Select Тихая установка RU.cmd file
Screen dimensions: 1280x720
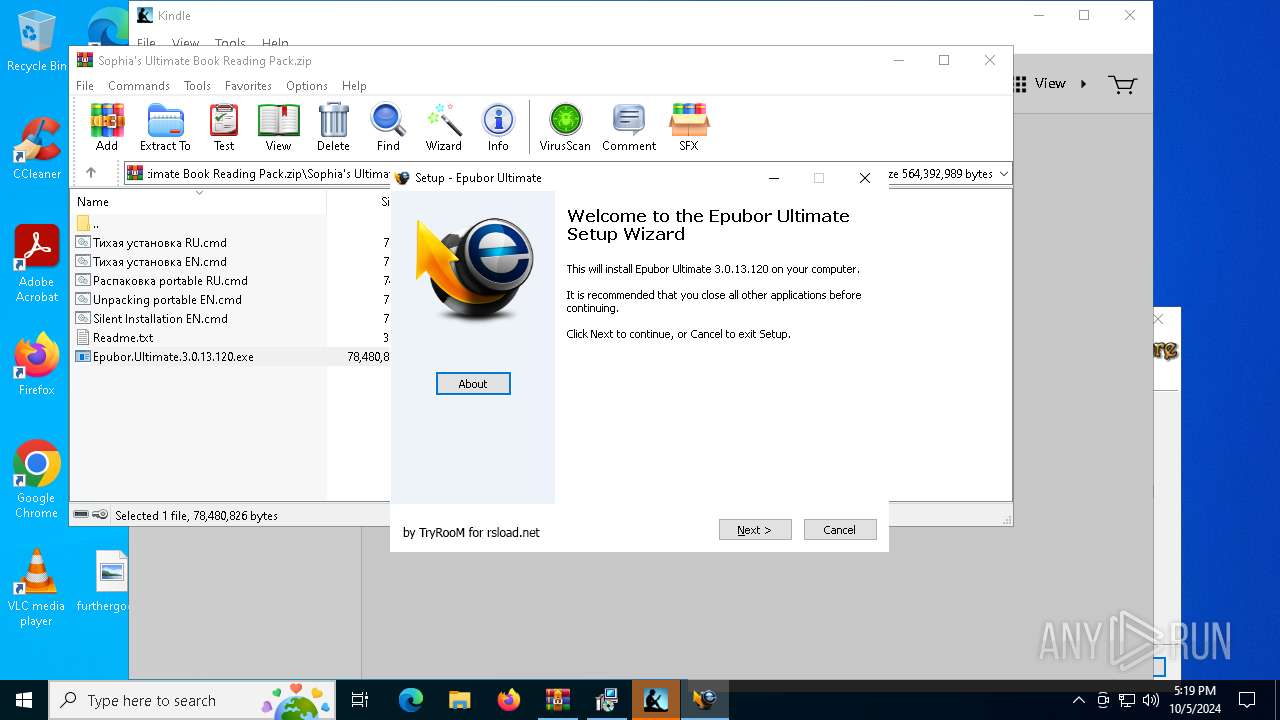(x=159, y=243)
